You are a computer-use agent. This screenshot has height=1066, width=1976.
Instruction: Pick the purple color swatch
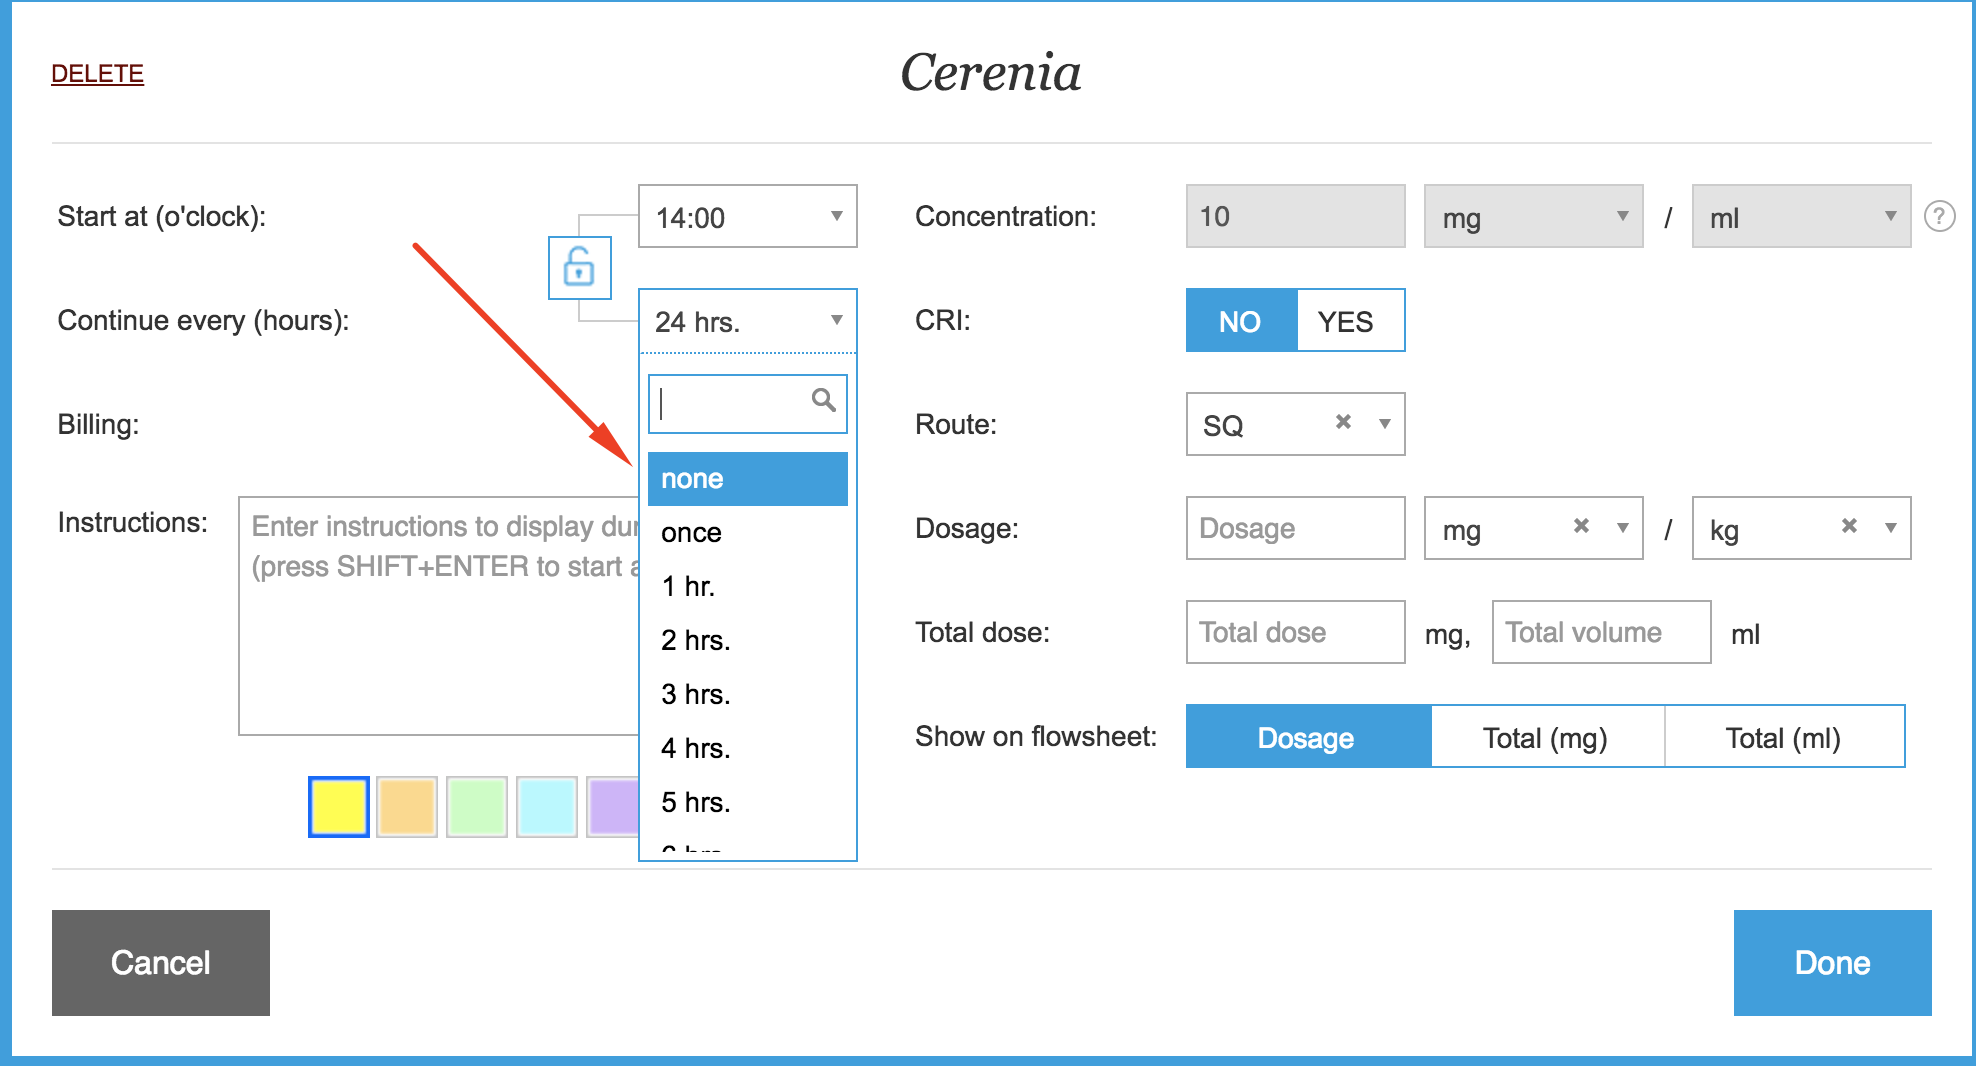(613, 807)
